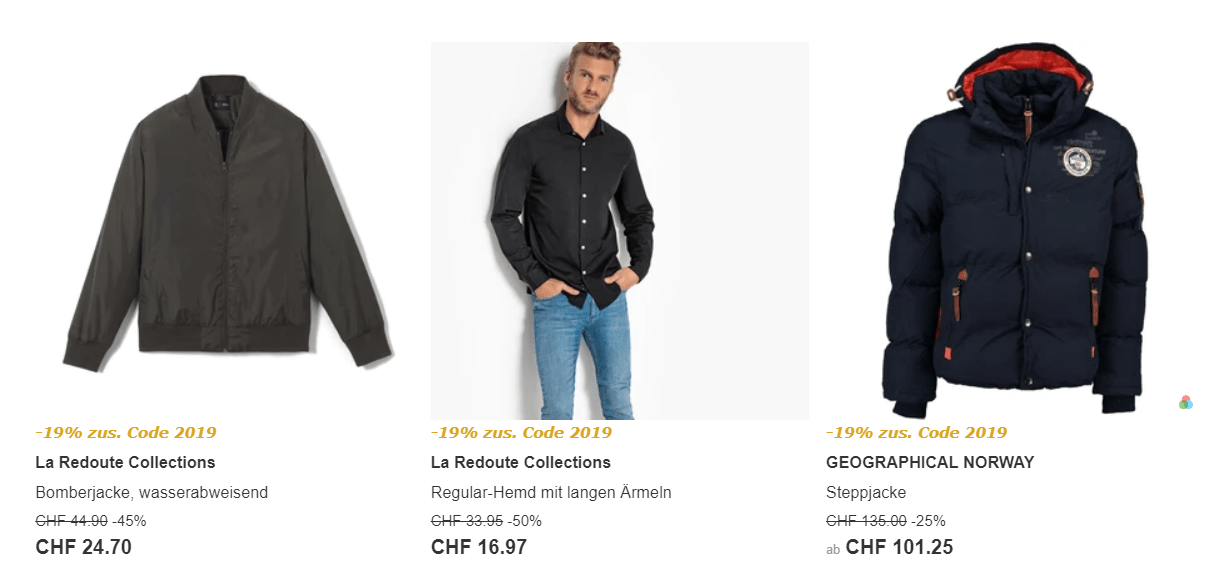Click the Regular-Hemd mit langen Ärmeln title
The width and height of the screenshot is (1226, 587).
(551, 492)
